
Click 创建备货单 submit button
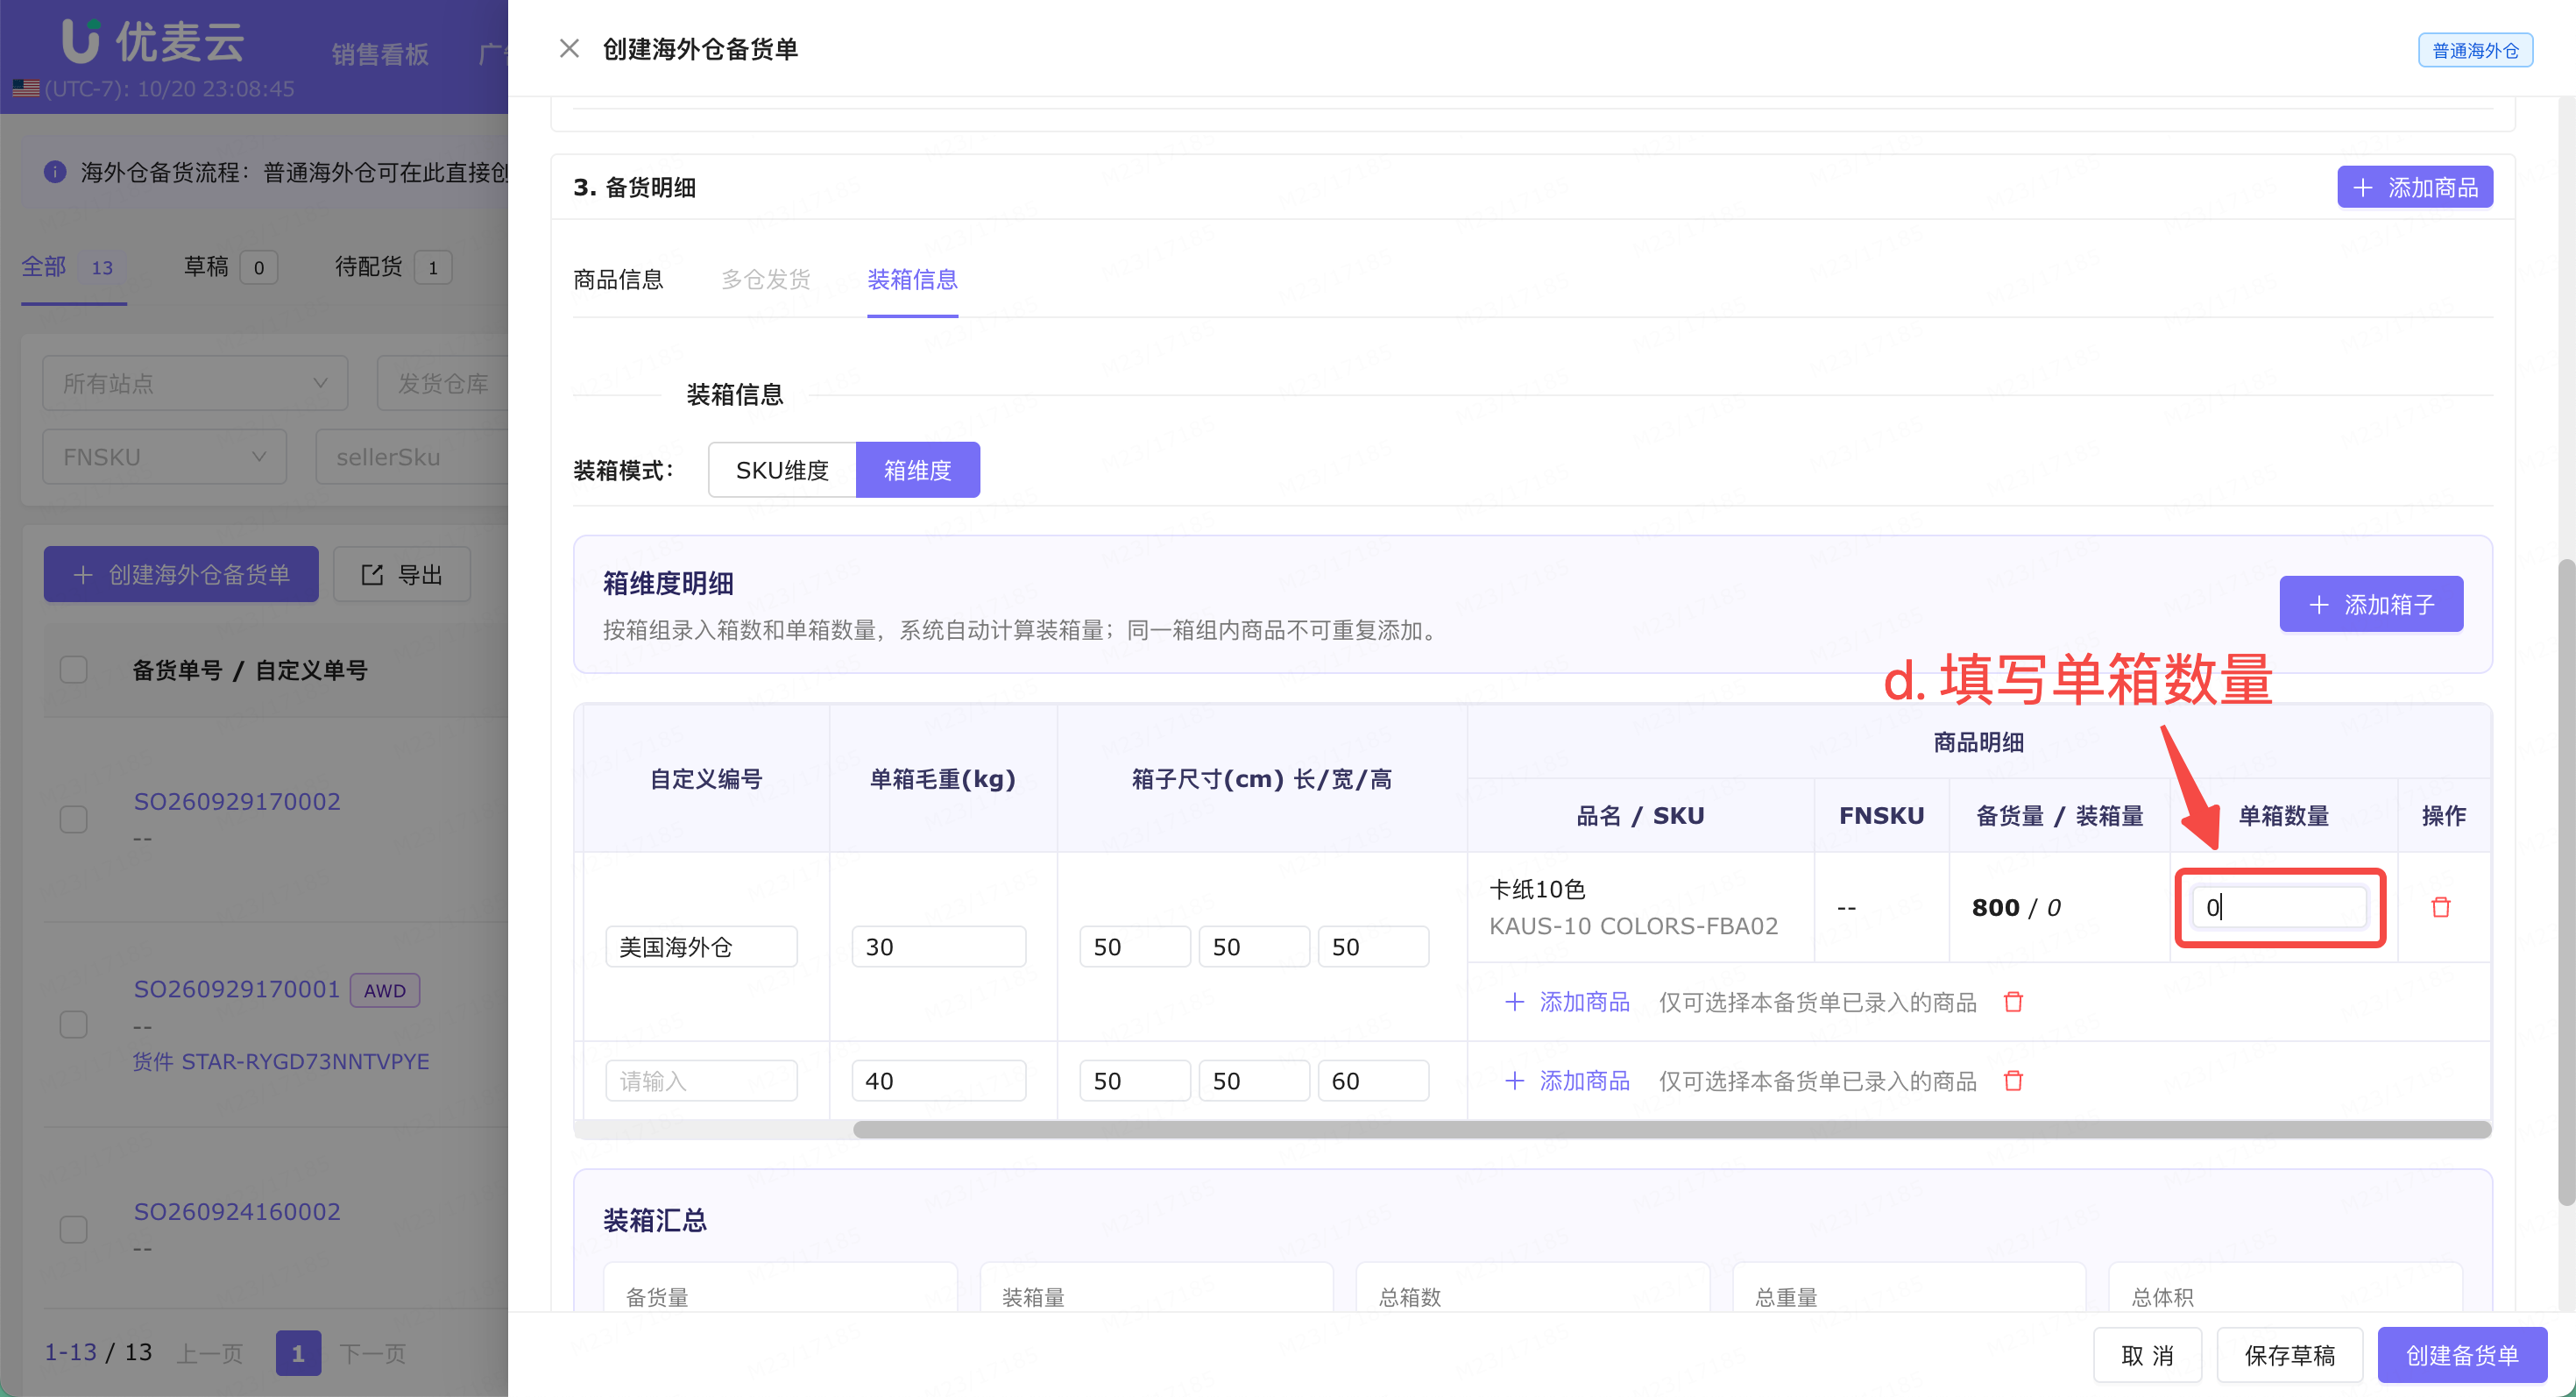pos(2462,1355)
